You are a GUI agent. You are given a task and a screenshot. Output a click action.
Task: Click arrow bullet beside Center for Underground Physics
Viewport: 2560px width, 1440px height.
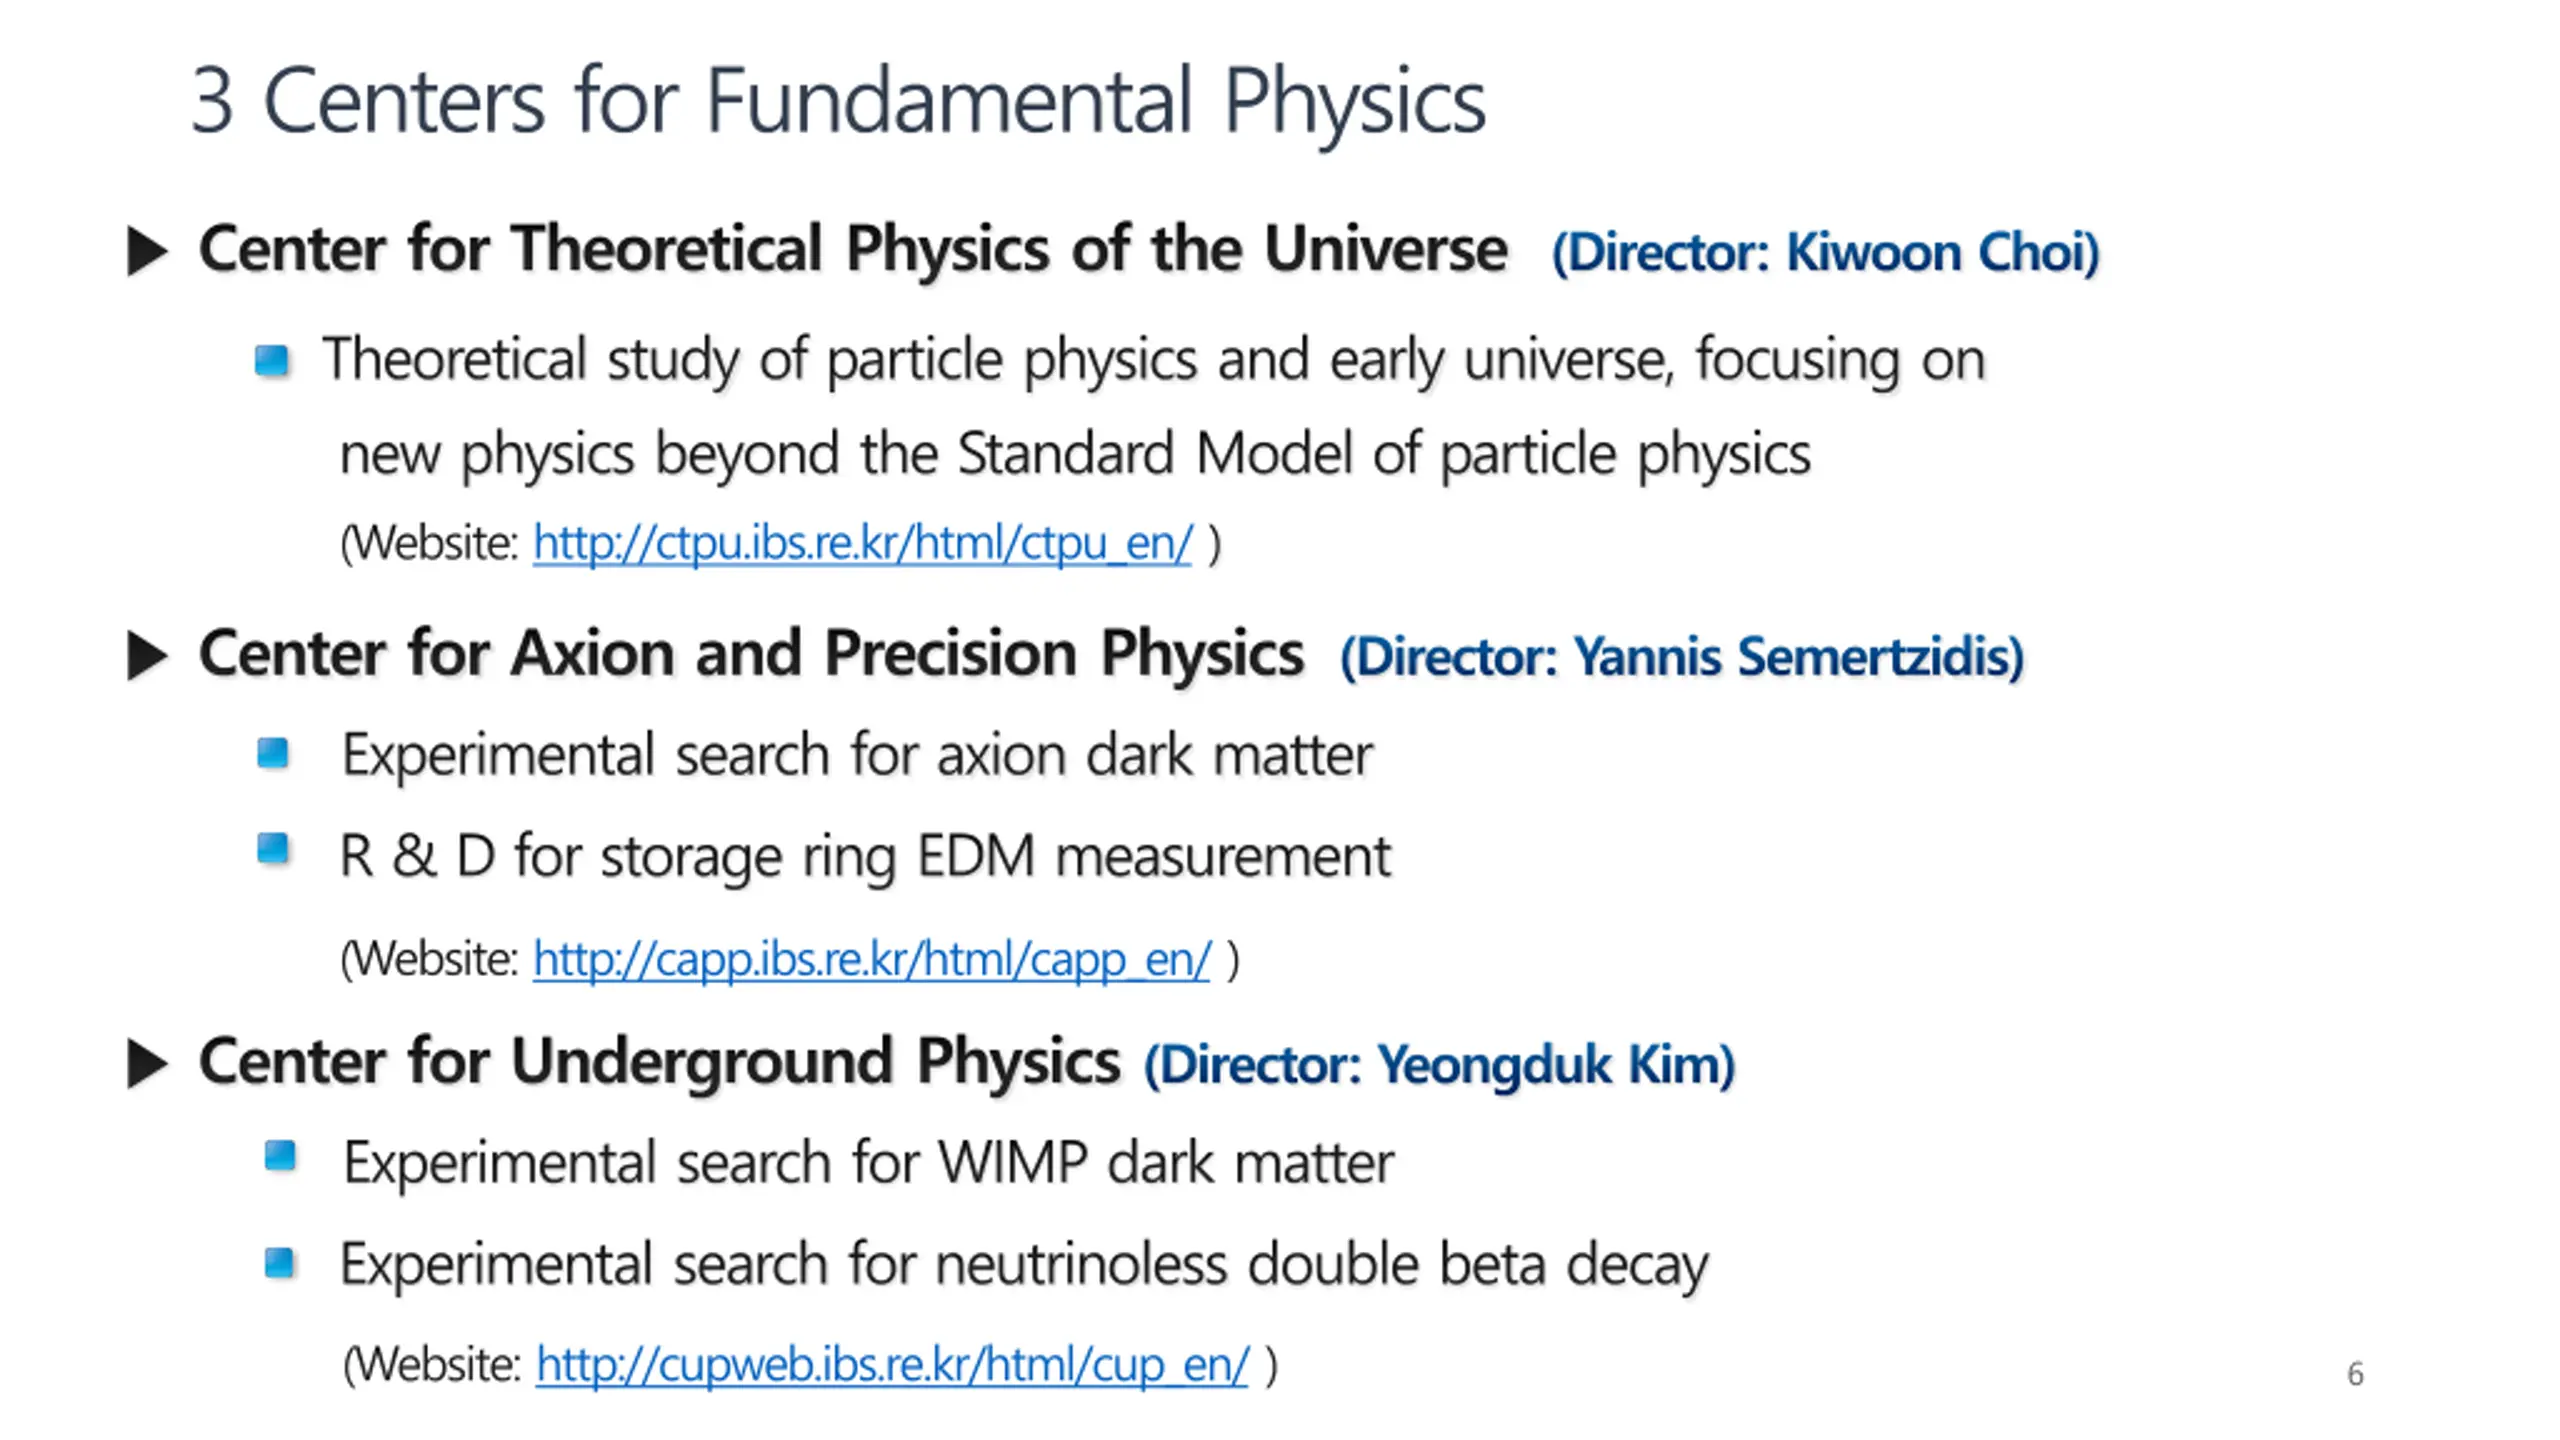(x=148, y=1063)
